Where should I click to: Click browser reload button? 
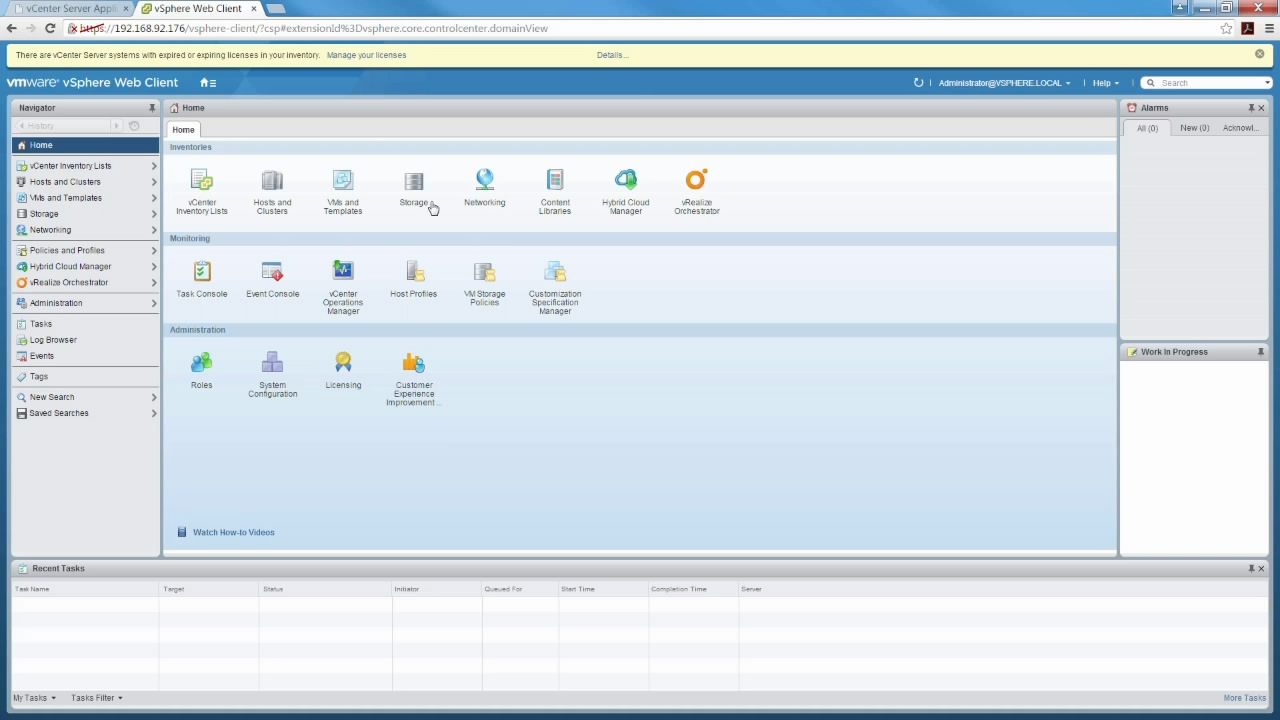coord(50,28)
